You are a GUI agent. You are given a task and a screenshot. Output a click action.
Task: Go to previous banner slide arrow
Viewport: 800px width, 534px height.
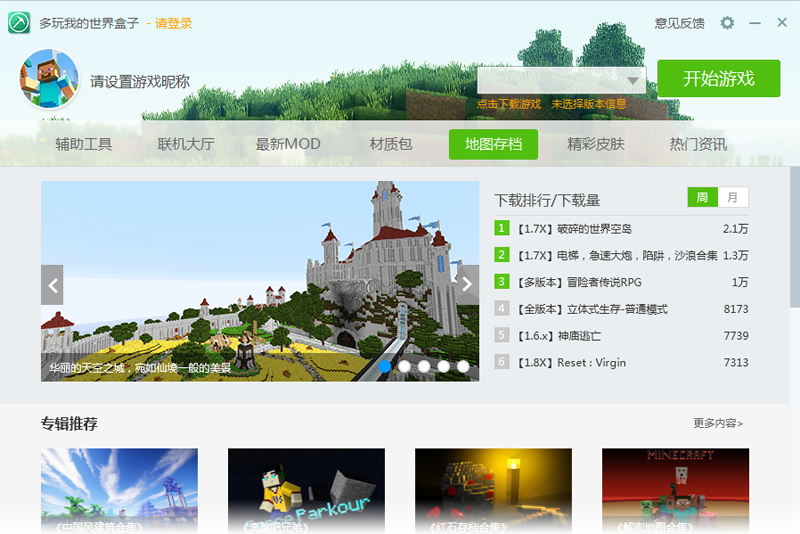pyautogui.click(x=52, y=285)
